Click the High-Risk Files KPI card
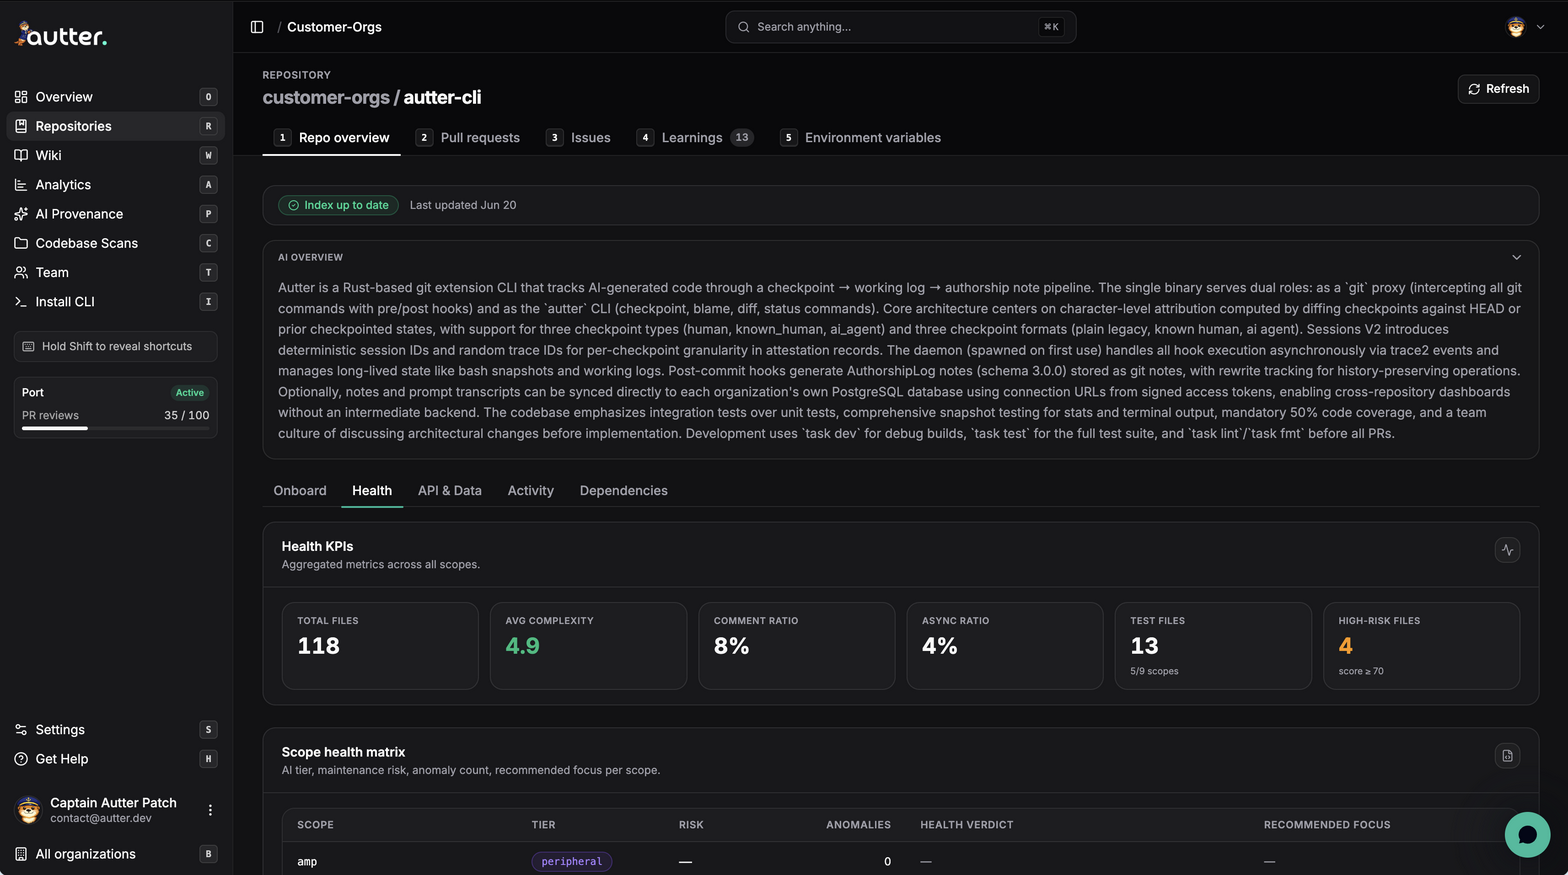Screen dimensions: 1568x875 (1421, 646)
